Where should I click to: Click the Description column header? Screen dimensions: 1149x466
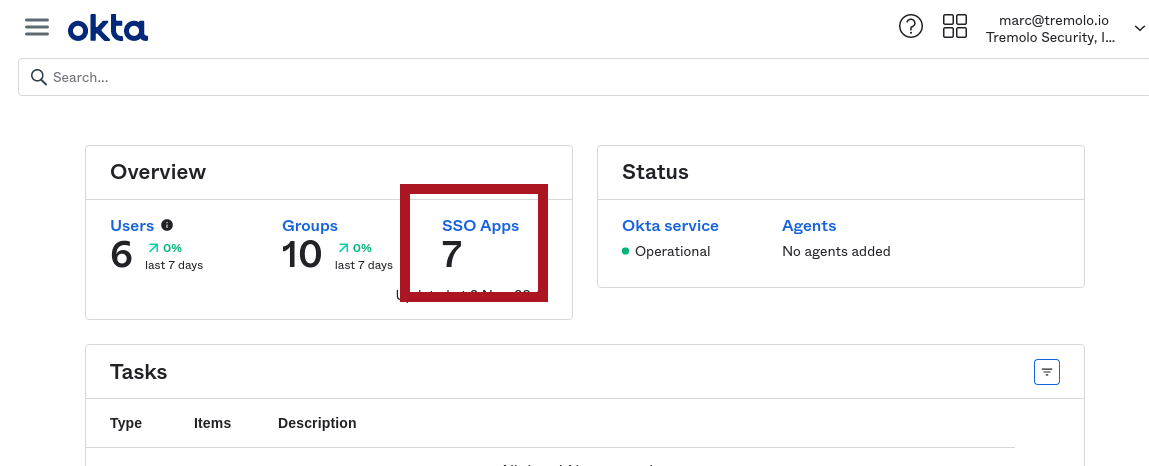pos(317,424)
